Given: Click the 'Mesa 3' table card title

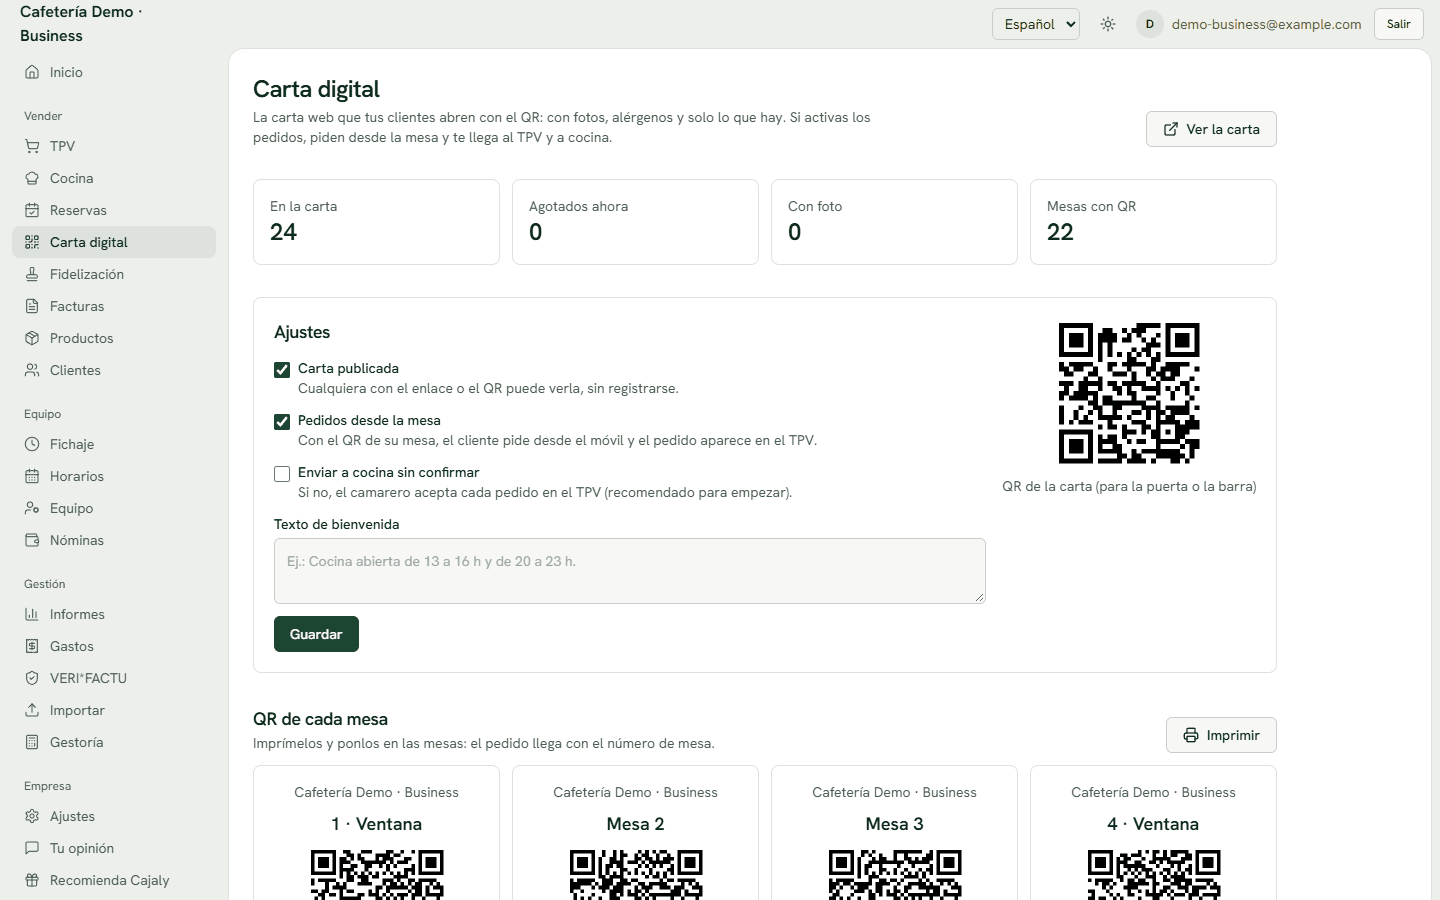Looking at the screenshot, I should click(894, 824).
